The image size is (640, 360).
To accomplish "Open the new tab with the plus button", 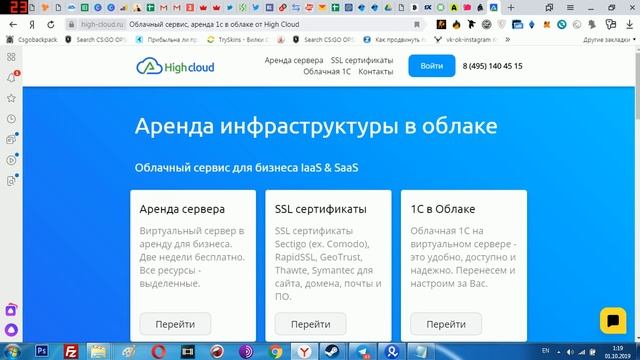I will [511, 7].
